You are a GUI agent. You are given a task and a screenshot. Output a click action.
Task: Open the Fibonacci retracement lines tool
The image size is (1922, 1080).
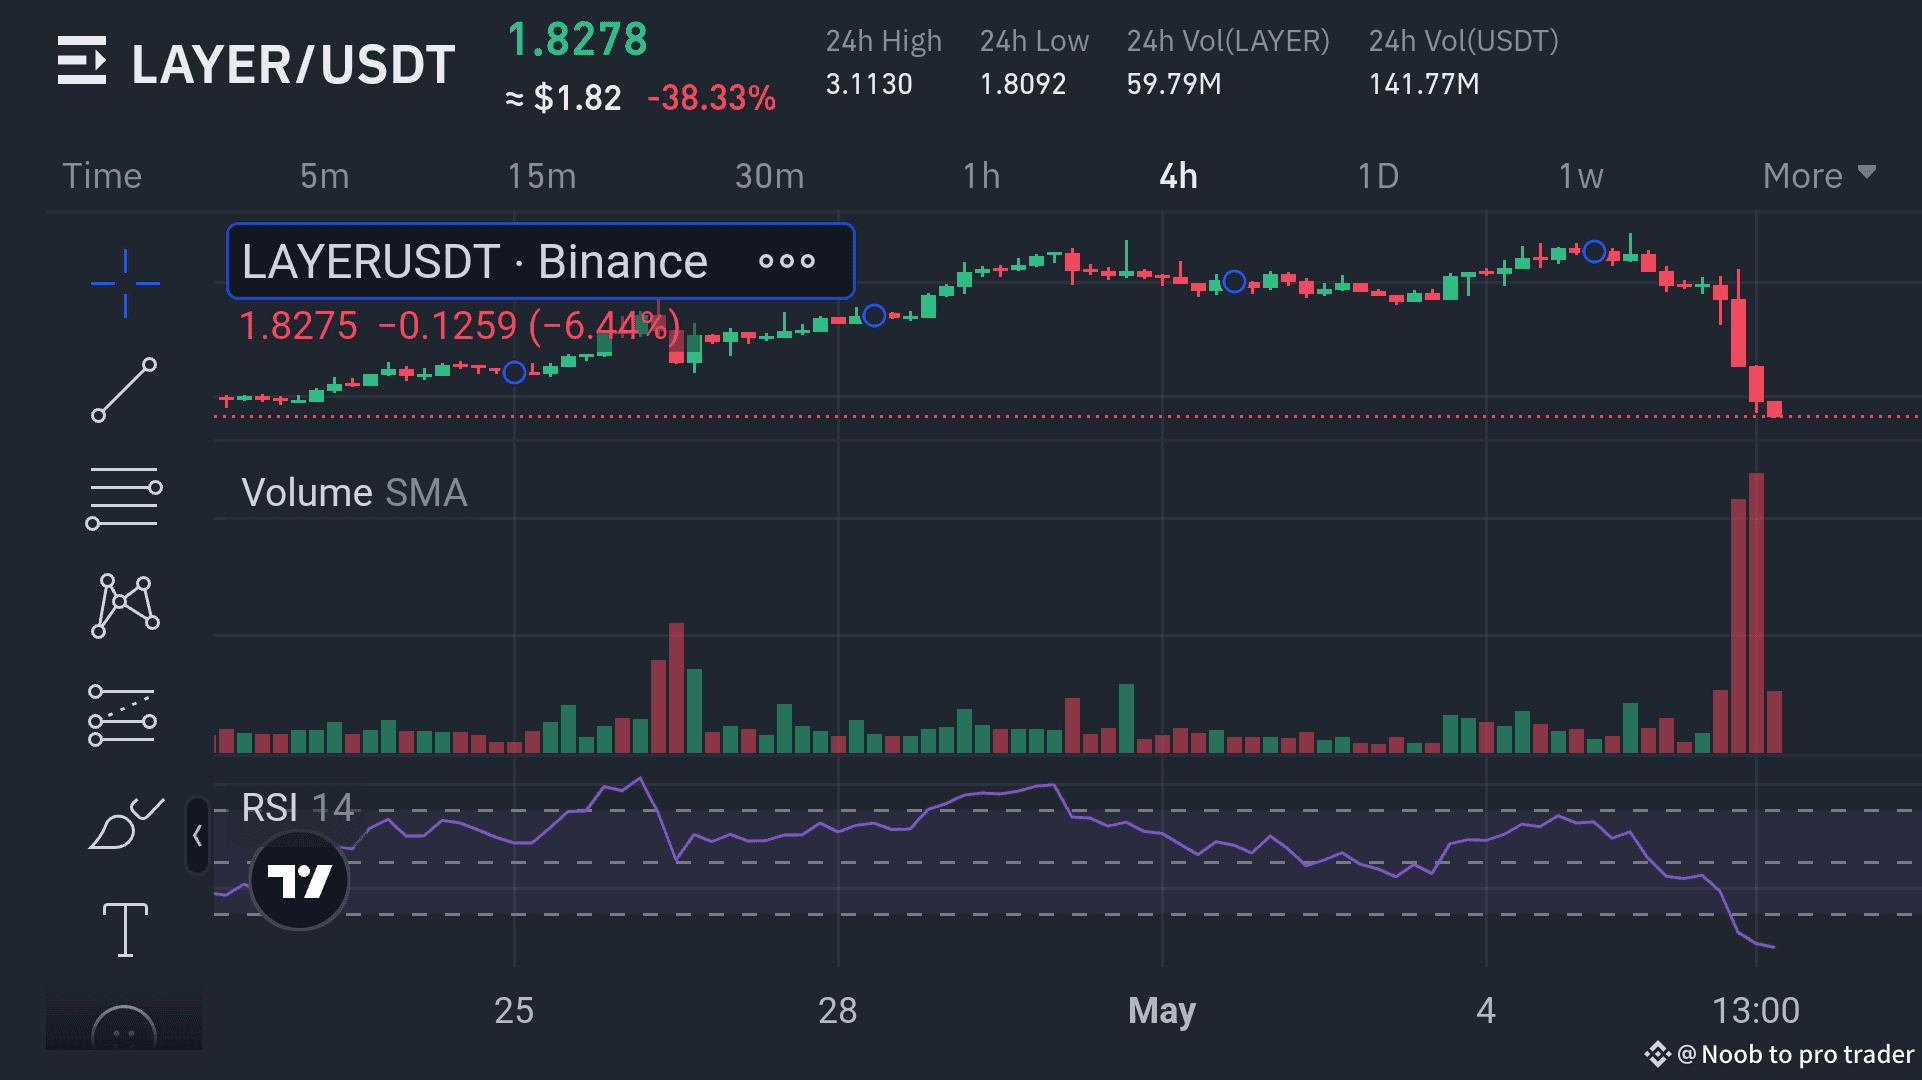pyautogui.click(x=125, y=497)
